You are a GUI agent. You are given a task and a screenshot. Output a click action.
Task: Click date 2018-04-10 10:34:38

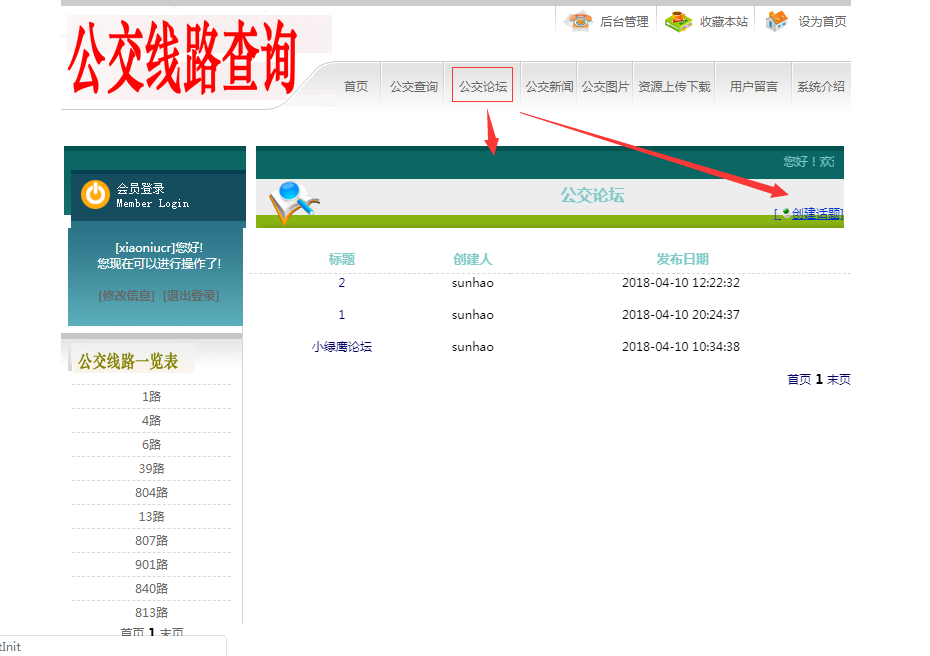coord(681,347)
